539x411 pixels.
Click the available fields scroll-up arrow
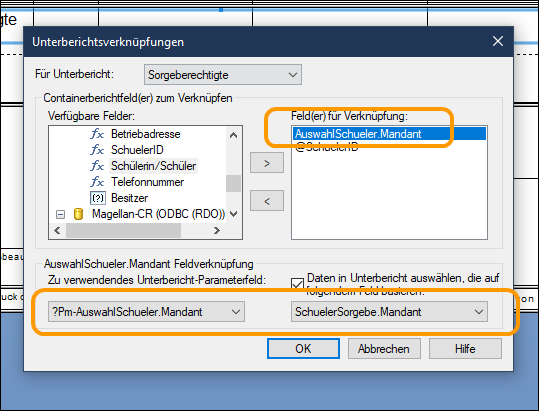coord(233,135)
